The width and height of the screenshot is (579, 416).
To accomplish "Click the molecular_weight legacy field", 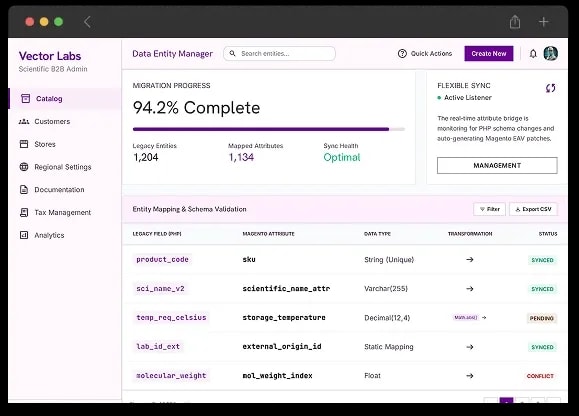I will (x=171, y=376).
